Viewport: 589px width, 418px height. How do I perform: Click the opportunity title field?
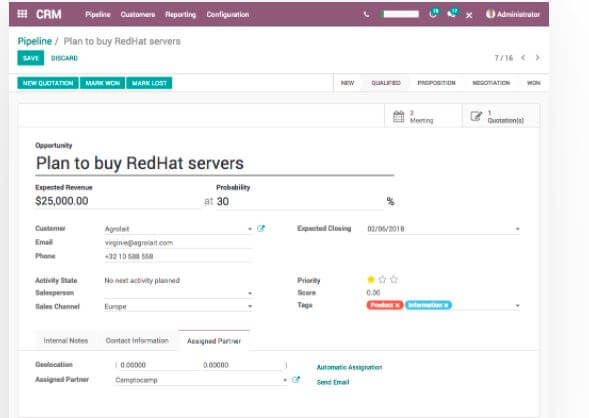point(214,164)
